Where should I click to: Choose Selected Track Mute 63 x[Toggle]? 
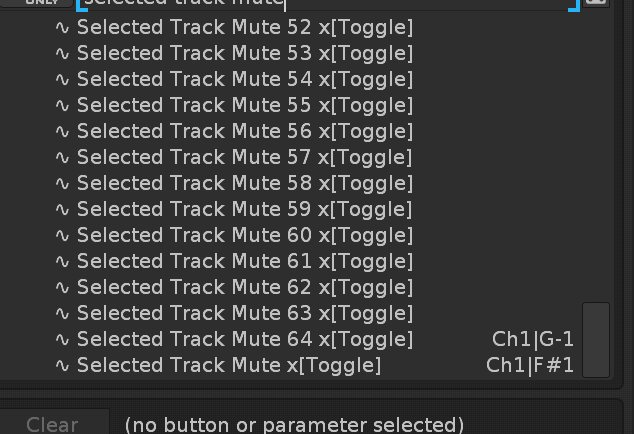click(244, 313)
